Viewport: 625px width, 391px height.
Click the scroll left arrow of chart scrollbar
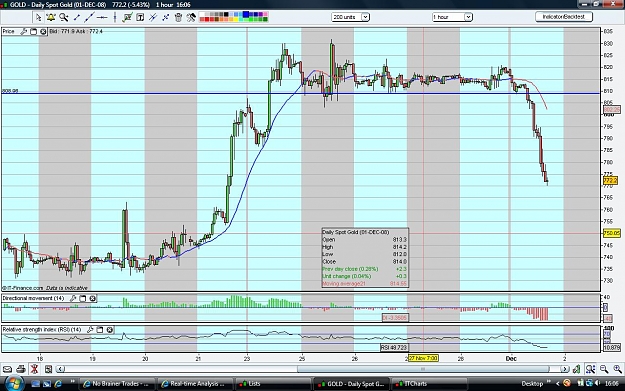pyautogui.click(x=61, y=369)
